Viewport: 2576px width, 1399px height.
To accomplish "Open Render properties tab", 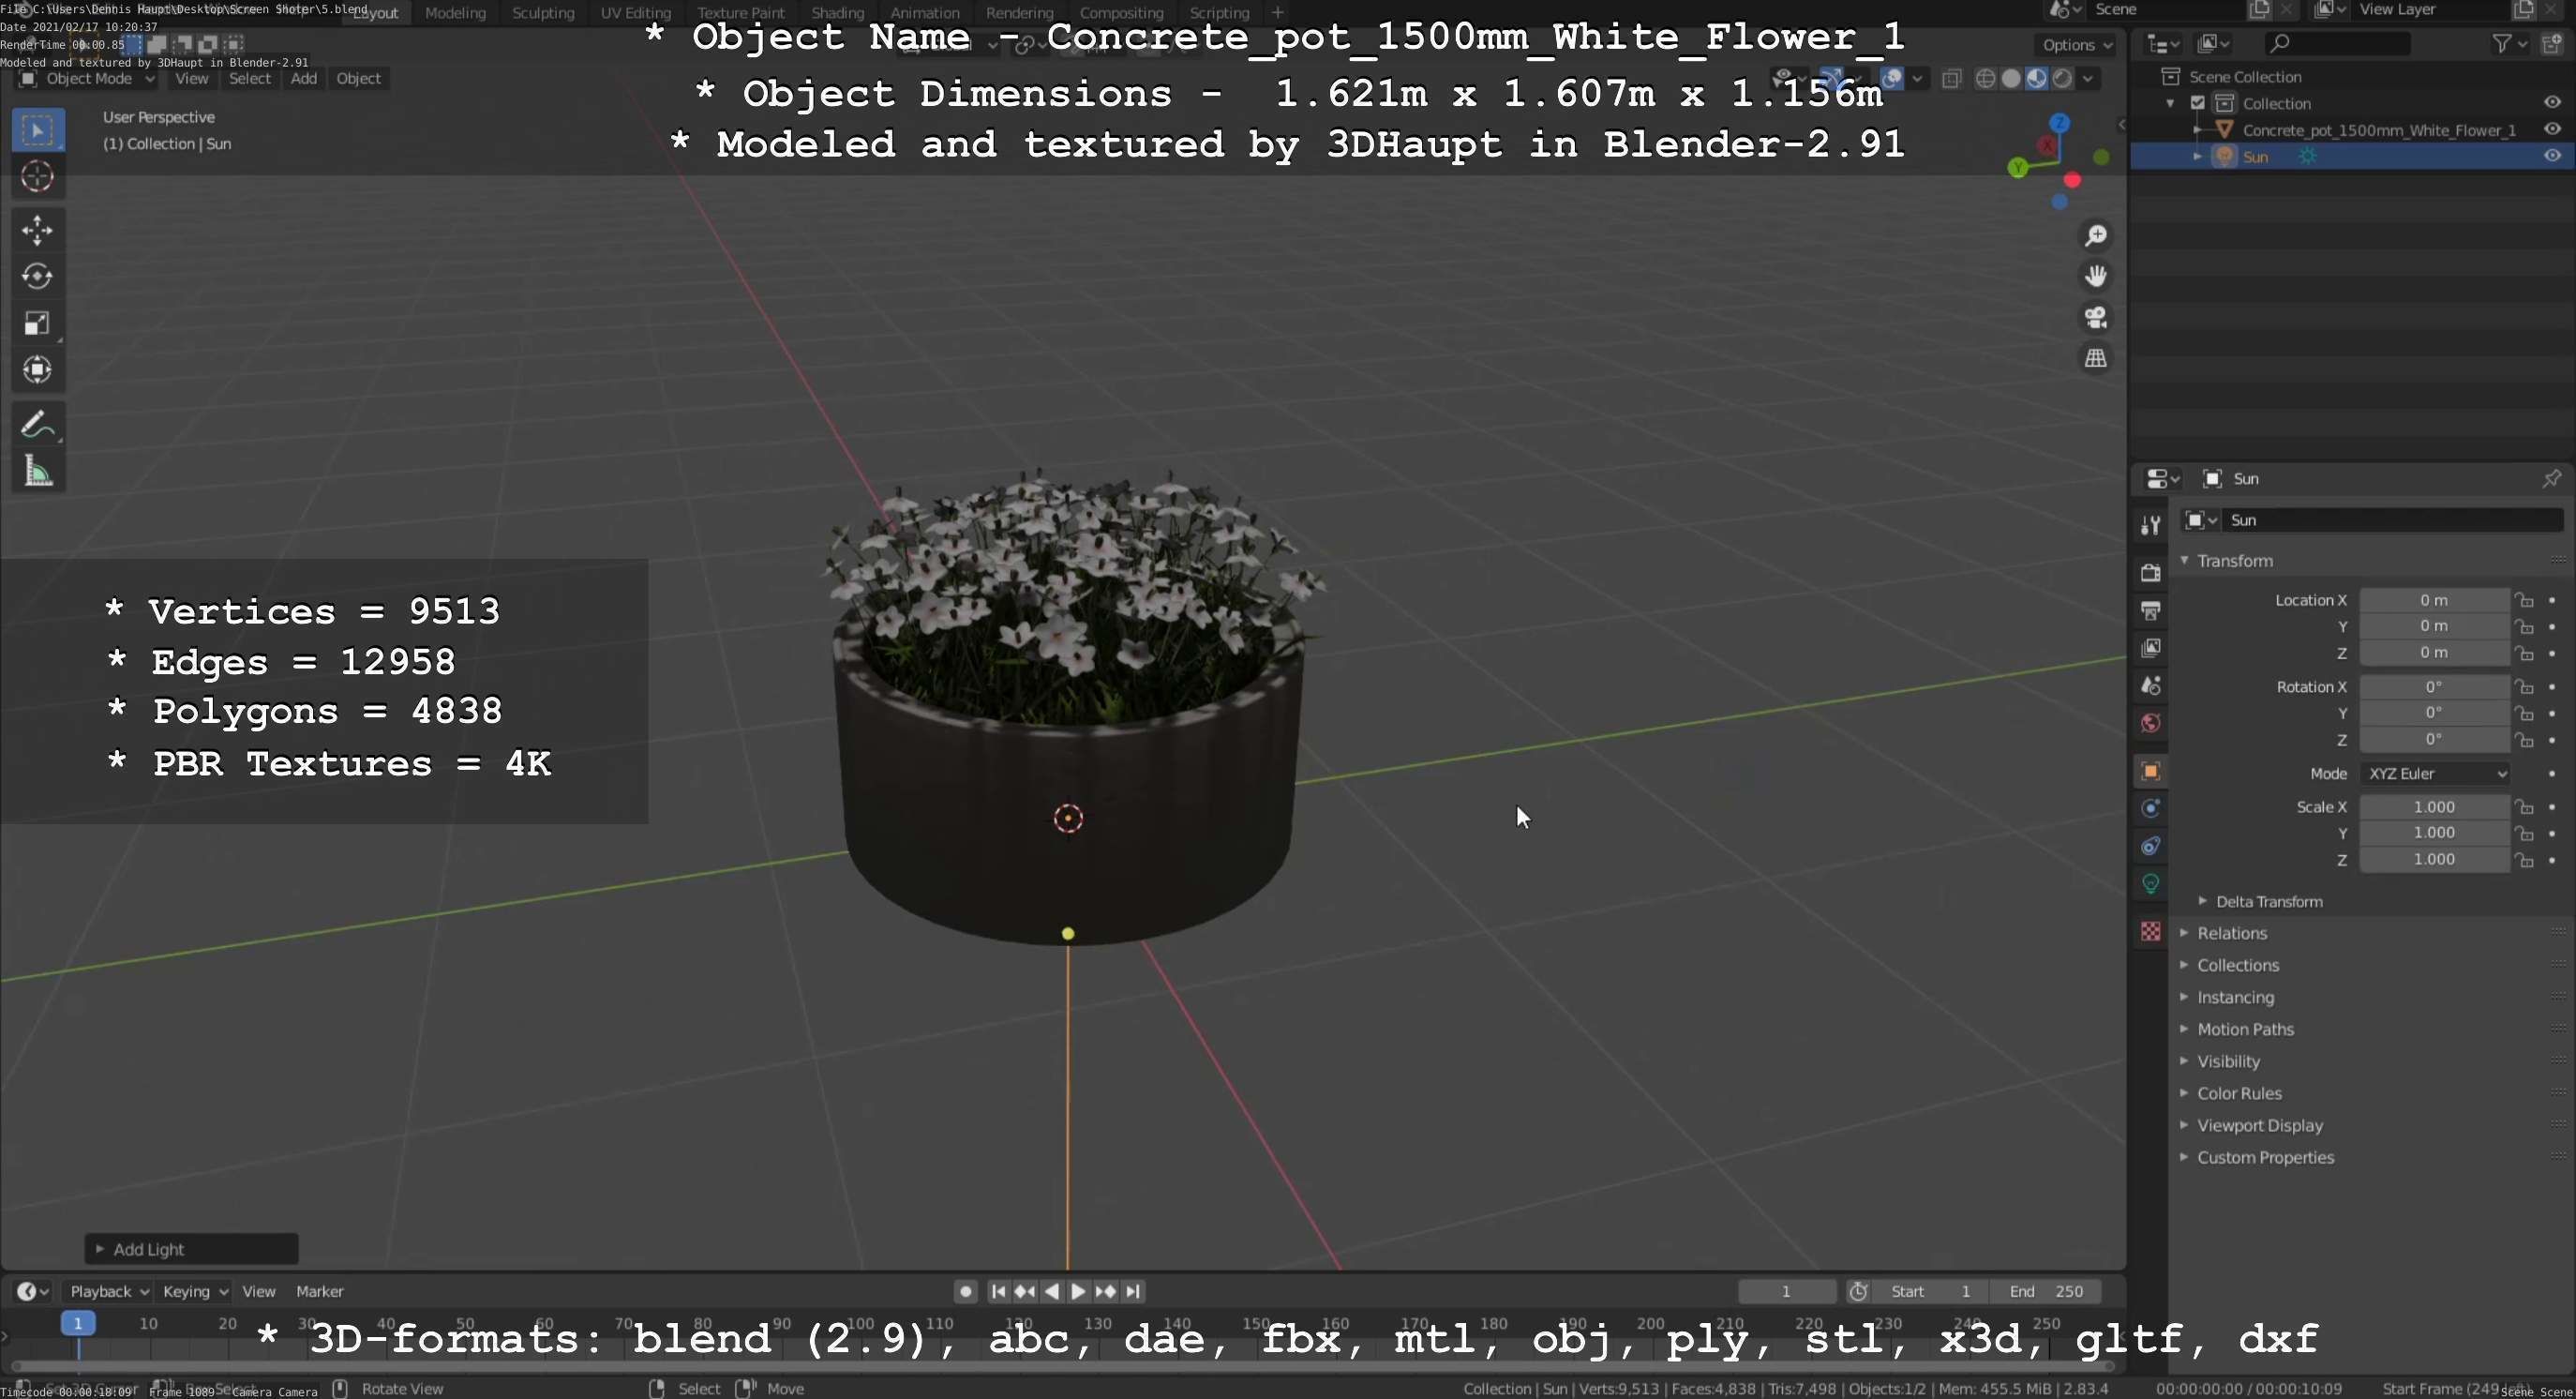I will 2150,573.
